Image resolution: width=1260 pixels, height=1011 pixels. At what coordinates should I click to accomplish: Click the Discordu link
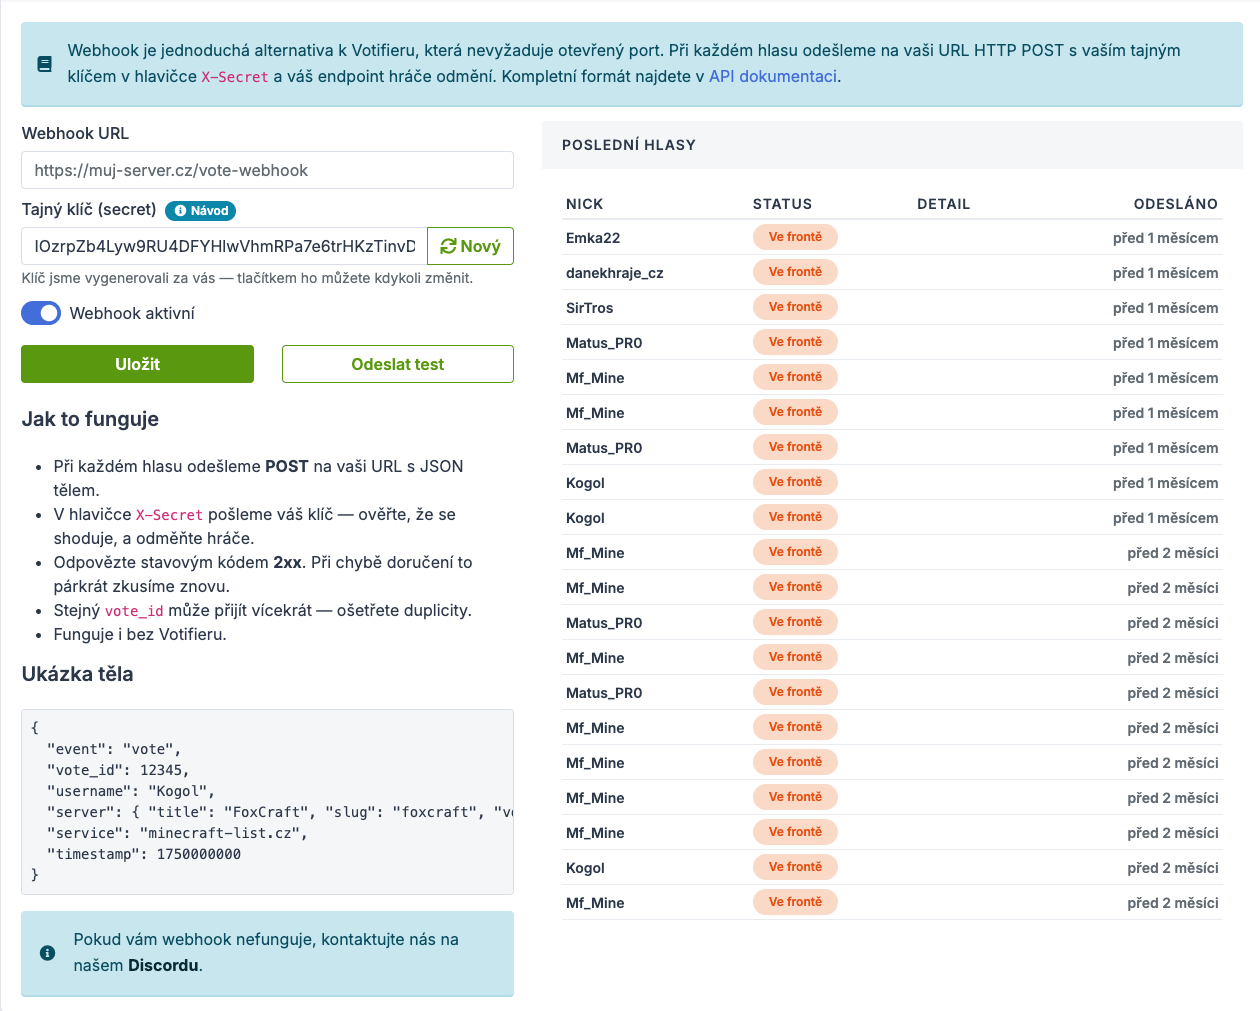[164, 965]
